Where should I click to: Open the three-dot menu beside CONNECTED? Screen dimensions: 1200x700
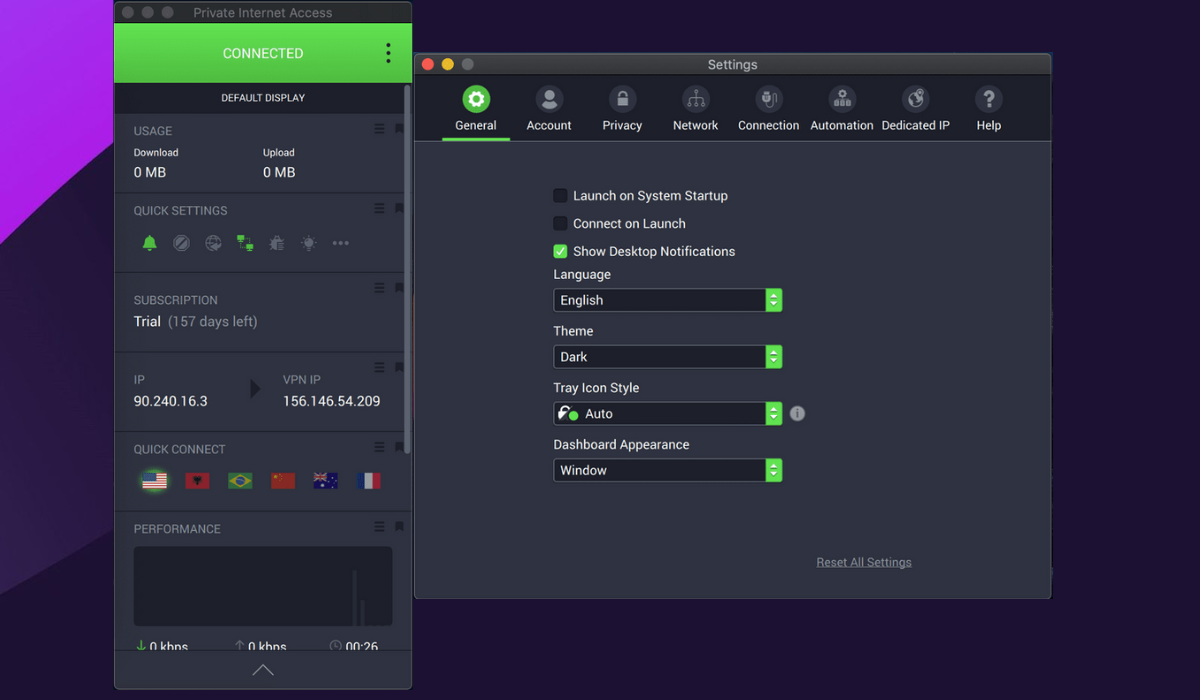(388, 53)
